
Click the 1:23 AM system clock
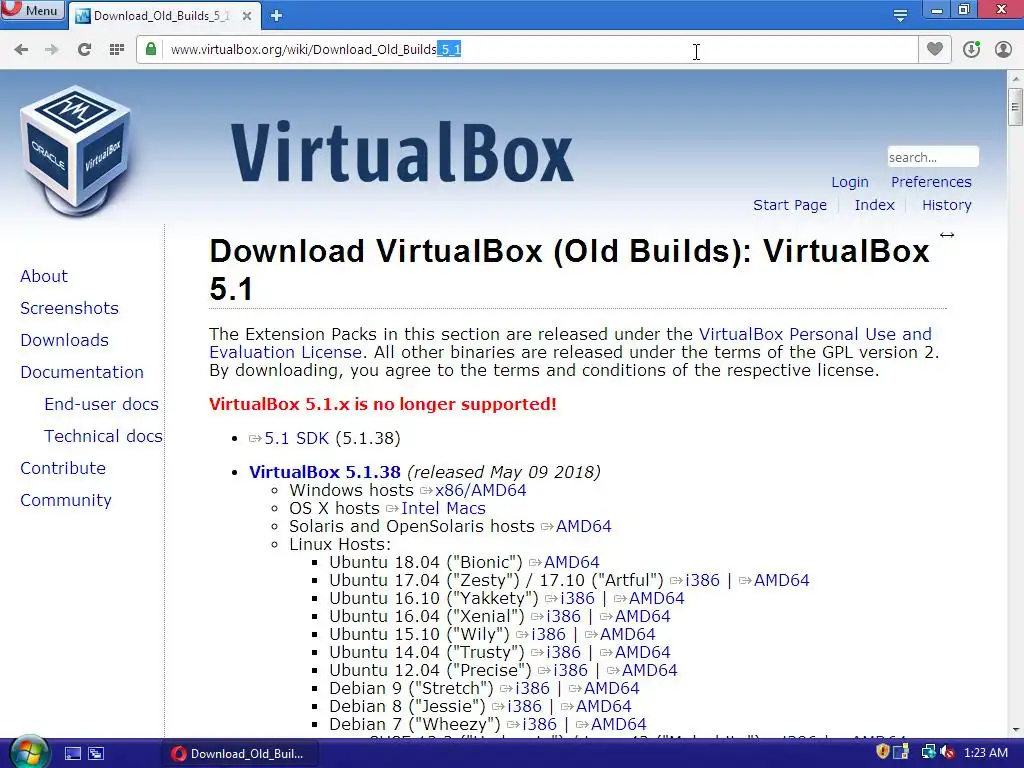985,753
